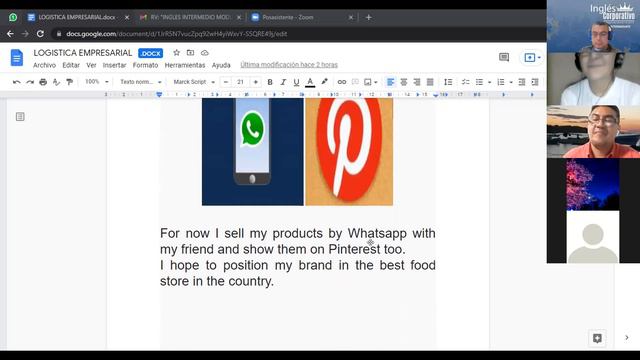This screenshot has width=640, height=360.
Task: Open the paragraph style dropdown
Action: click(141, 82)
